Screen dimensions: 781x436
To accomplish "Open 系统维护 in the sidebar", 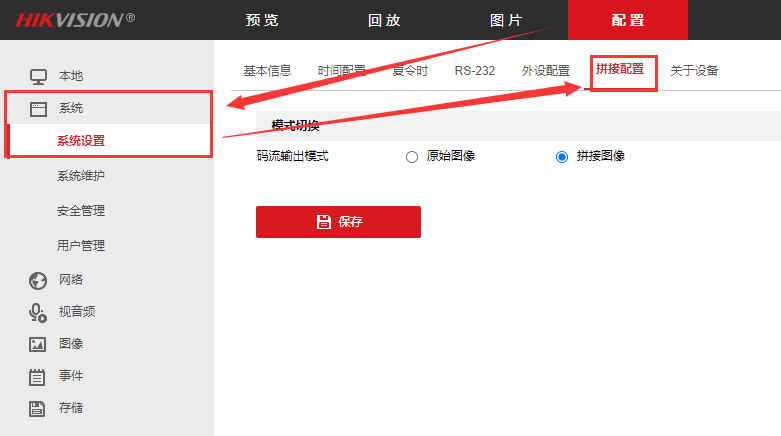I will coord(81,176).
